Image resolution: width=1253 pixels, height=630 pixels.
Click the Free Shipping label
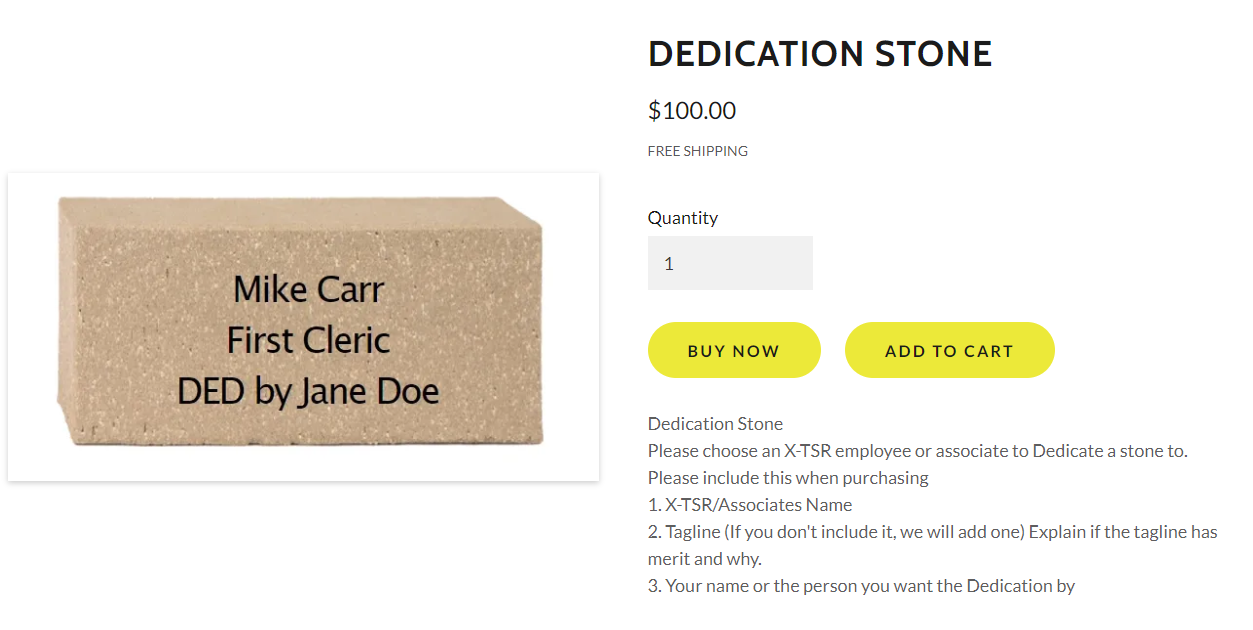(x=698, y=151)
